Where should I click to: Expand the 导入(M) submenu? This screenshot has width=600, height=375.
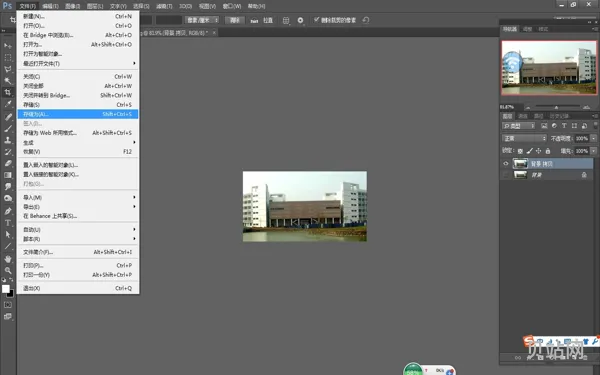click(x=78, y=197)
